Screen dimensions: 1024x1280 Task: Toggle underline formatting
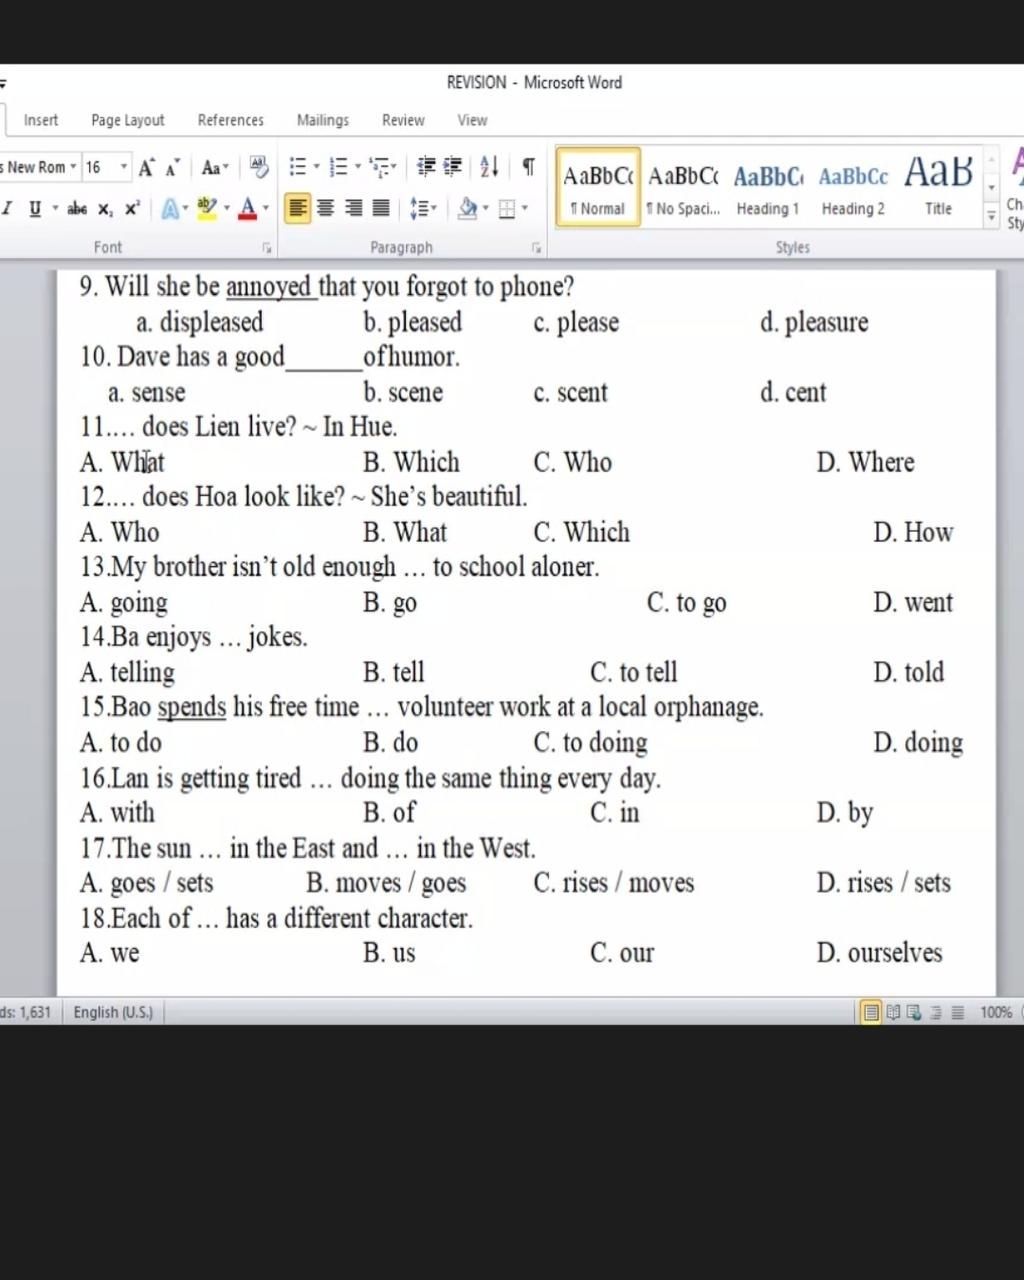[x=35, y=208]
